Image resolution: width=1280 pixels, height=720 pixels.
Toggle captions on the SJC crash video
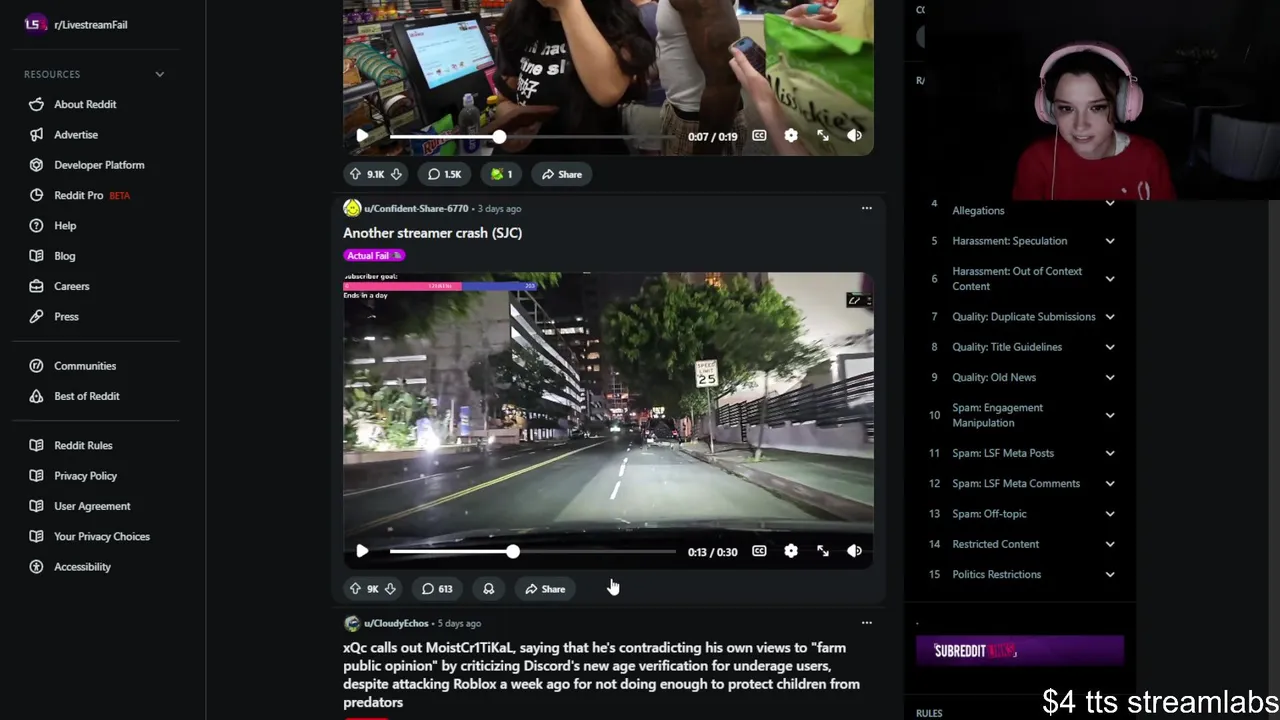click(x=759, y=551)
